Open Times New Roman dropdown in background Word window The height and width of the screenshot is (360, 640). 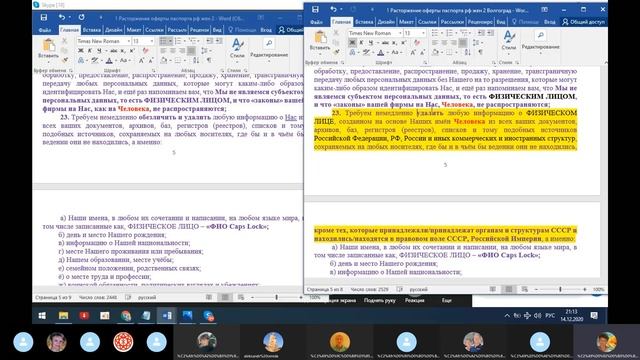click(129, 41)
